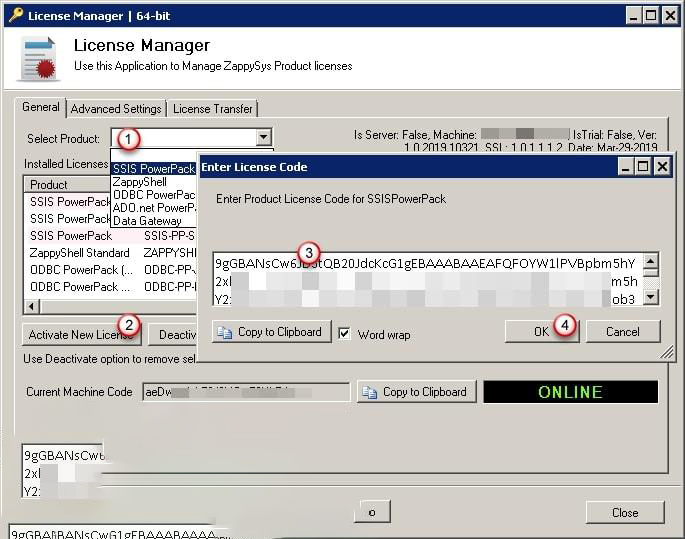Click the partially hidden Deactivate button
Viewport: 685px width, 539px height.
coord(173,335)
